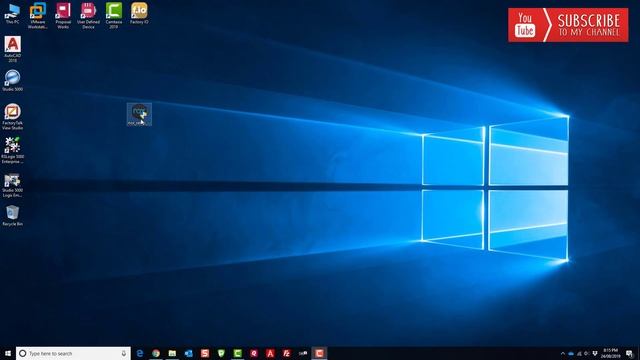Open Google Chrome from the taskbar
This screenshot has width=640, height=360.
(156, 353)
